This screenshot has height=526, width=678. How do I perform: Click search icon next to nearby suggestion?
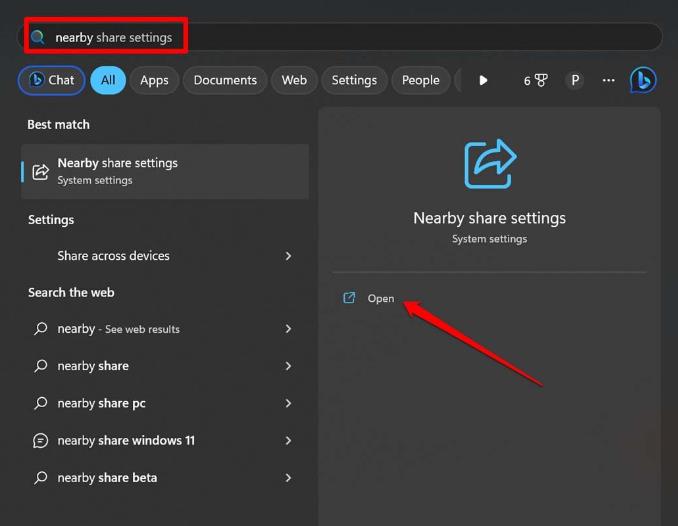pos(41,329)
